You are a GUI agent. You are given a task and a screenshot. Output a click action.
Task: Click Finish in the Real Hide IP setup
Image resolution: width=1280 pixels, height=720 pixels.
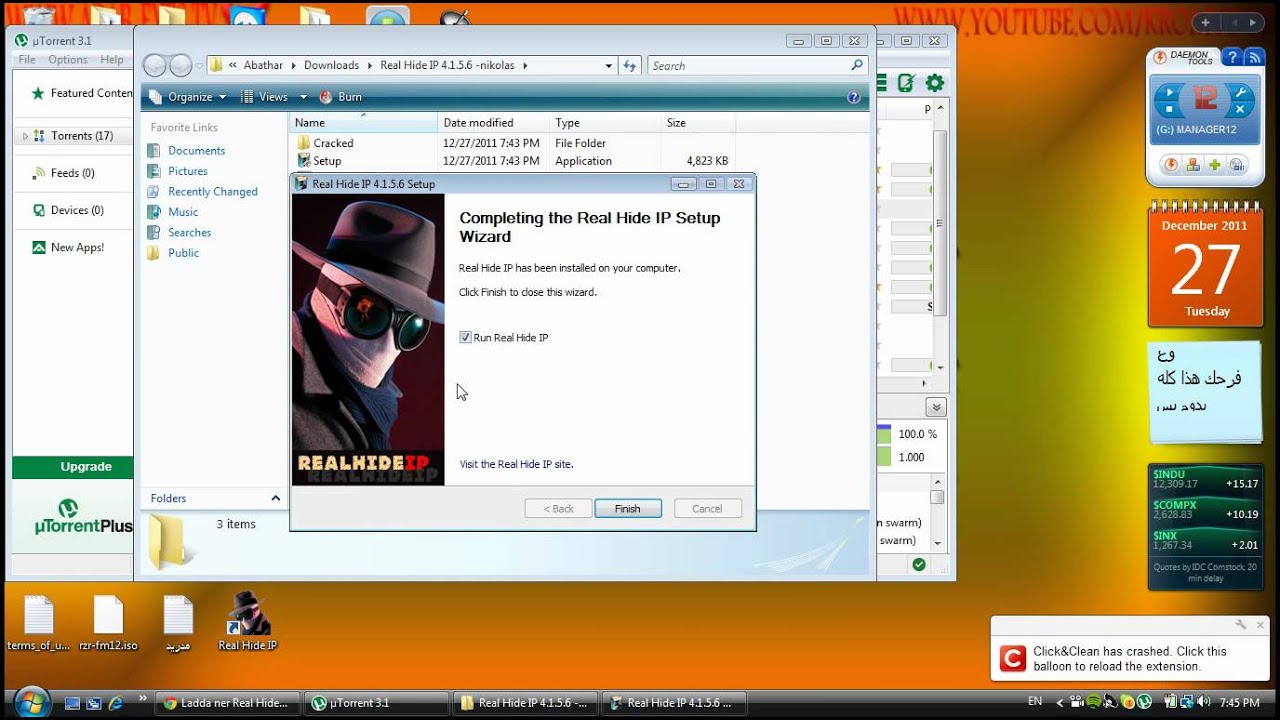pos(628,508)
